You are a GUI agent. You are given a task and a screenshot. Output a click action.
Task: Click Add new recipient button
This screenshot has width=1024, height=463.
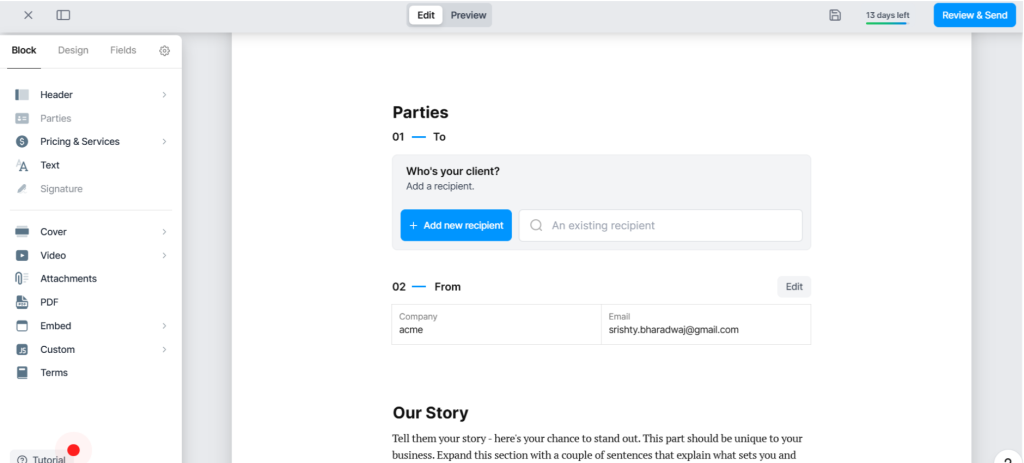click(x=456, y=225)
